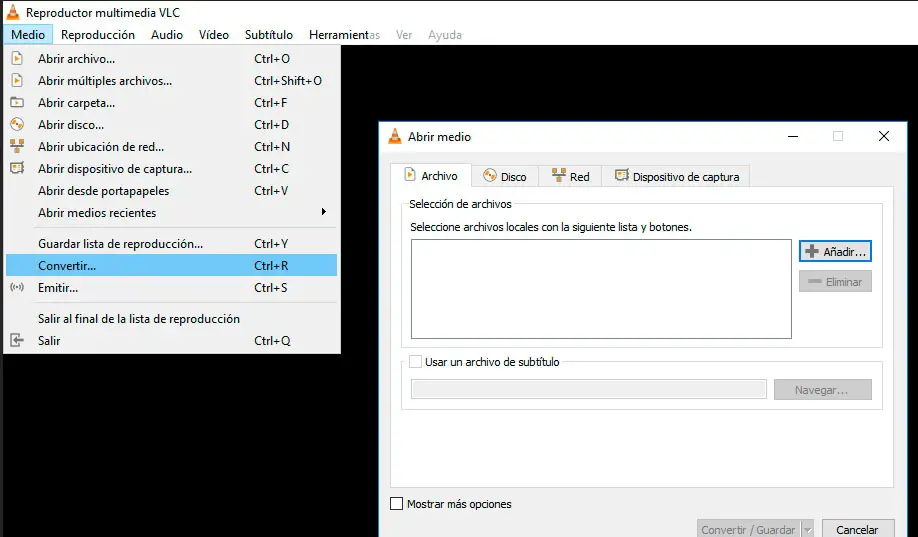918x537 pixels.
Task: Expand the Abrir medios recientes submenu arrow
Action: pos(324,212)
